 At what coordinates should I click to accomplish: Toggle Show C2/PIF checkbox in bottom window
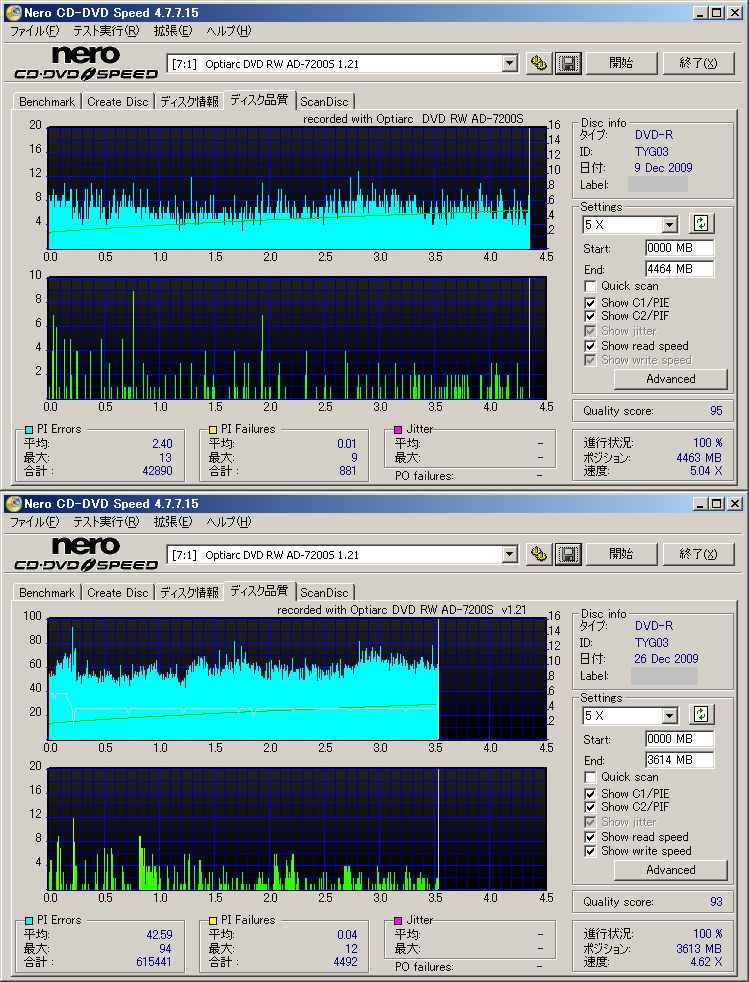tap(590, 807)
